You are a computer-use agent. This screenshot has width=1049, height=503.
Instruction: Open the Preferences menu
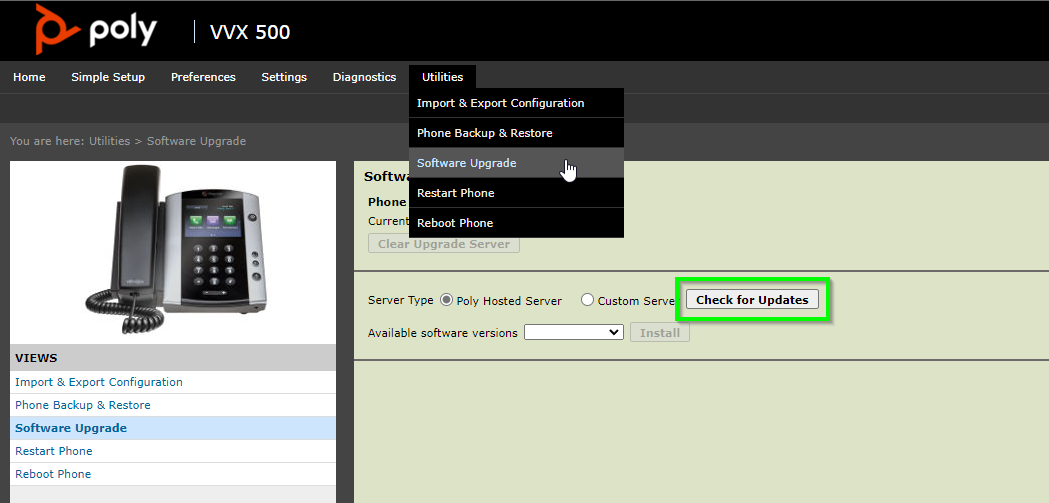(x=203, y=77)
